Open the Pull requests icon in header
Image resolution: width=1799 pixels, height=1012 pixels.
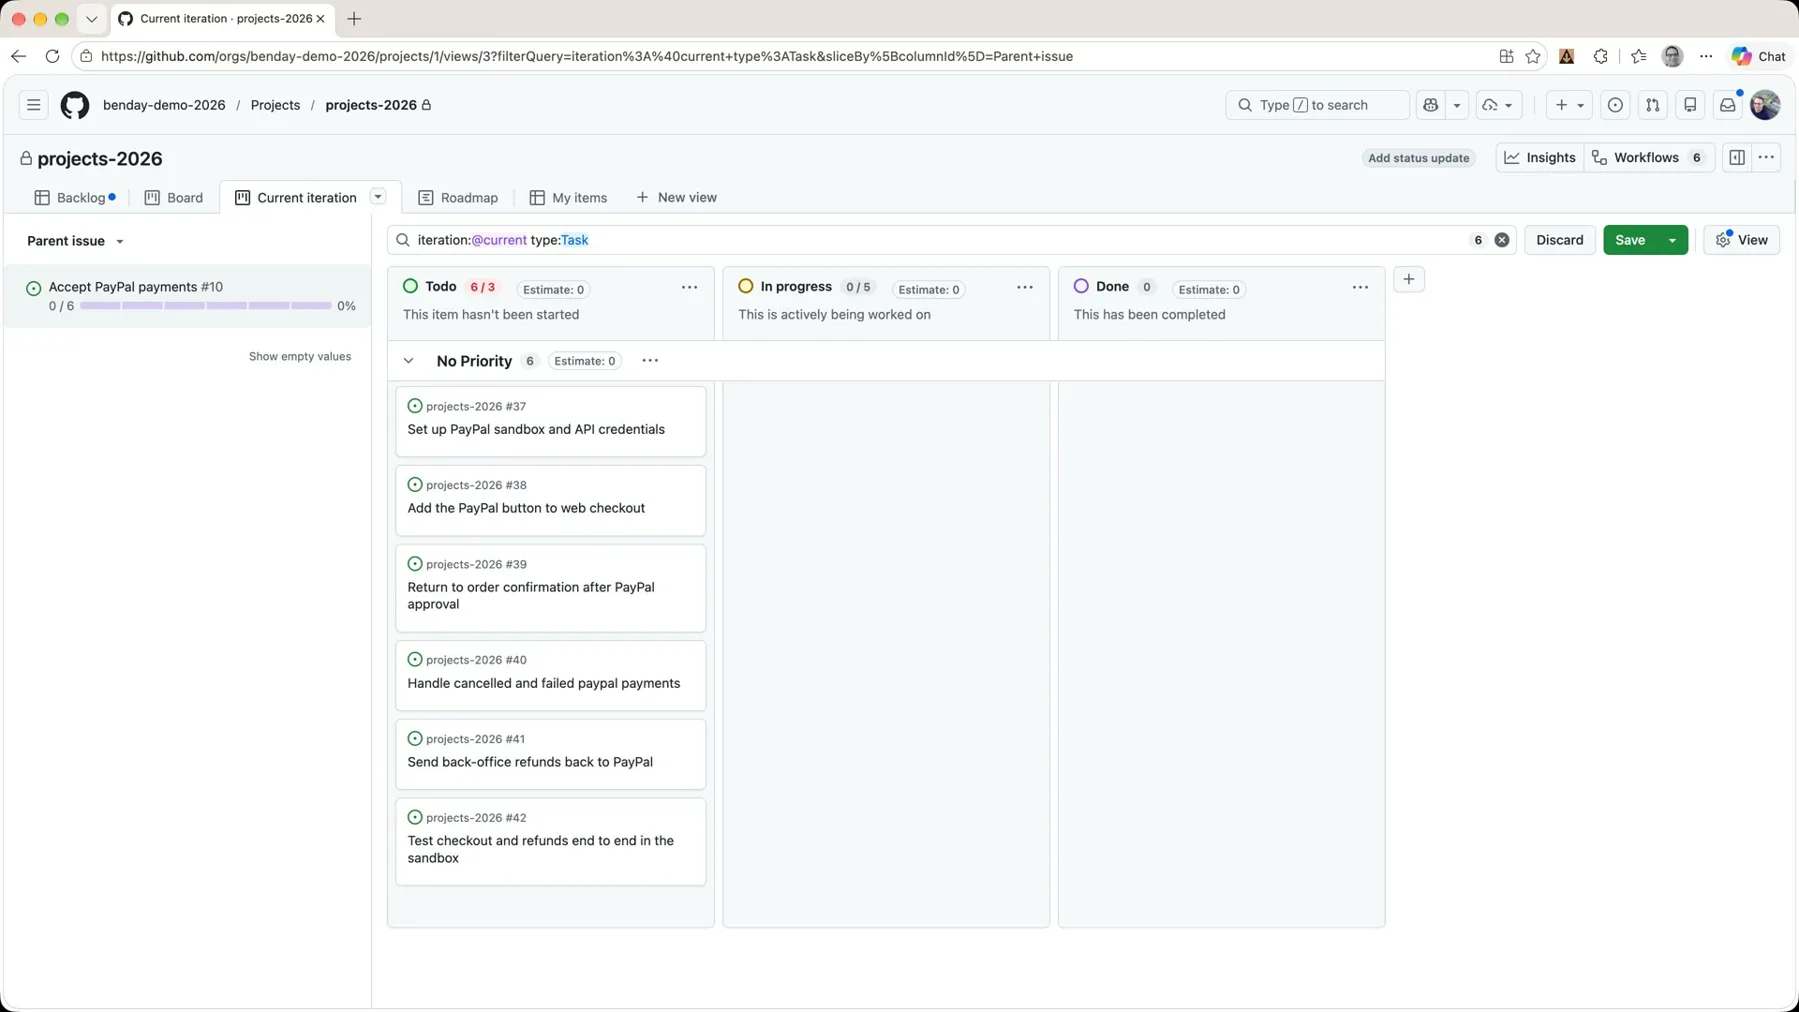(1653, 105)
